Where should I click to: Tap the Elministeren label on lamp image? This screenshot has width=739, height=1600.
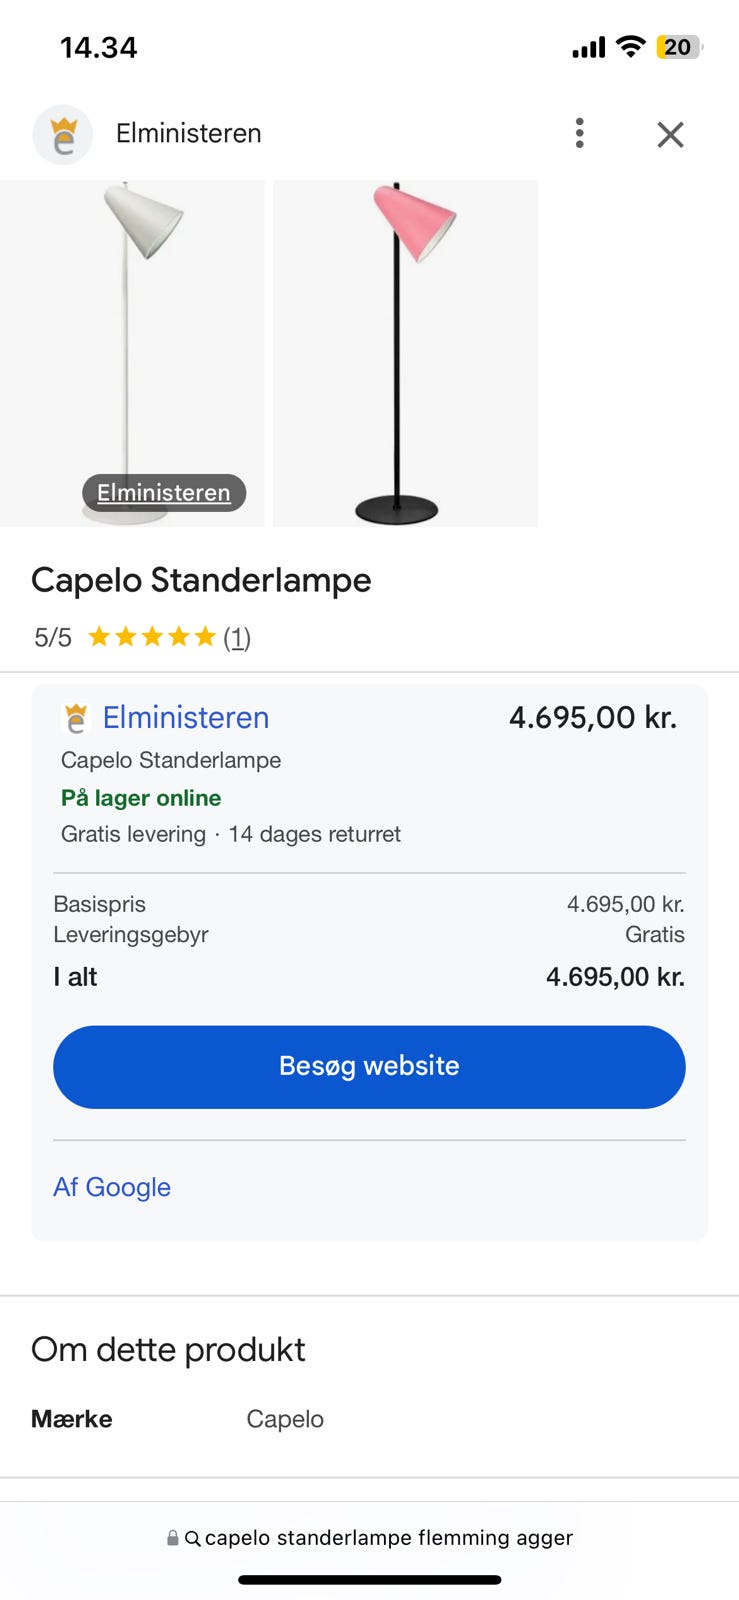coord(164,492)
